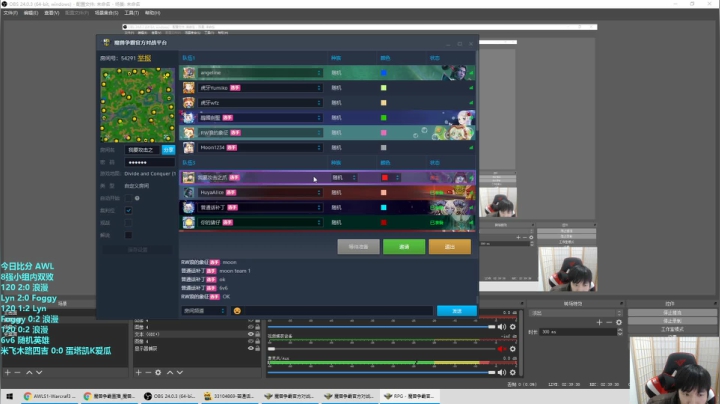Screen dimensions: 720x404
Task: Open the 查看(V) menu in OBS
Action: pos(51,13)
